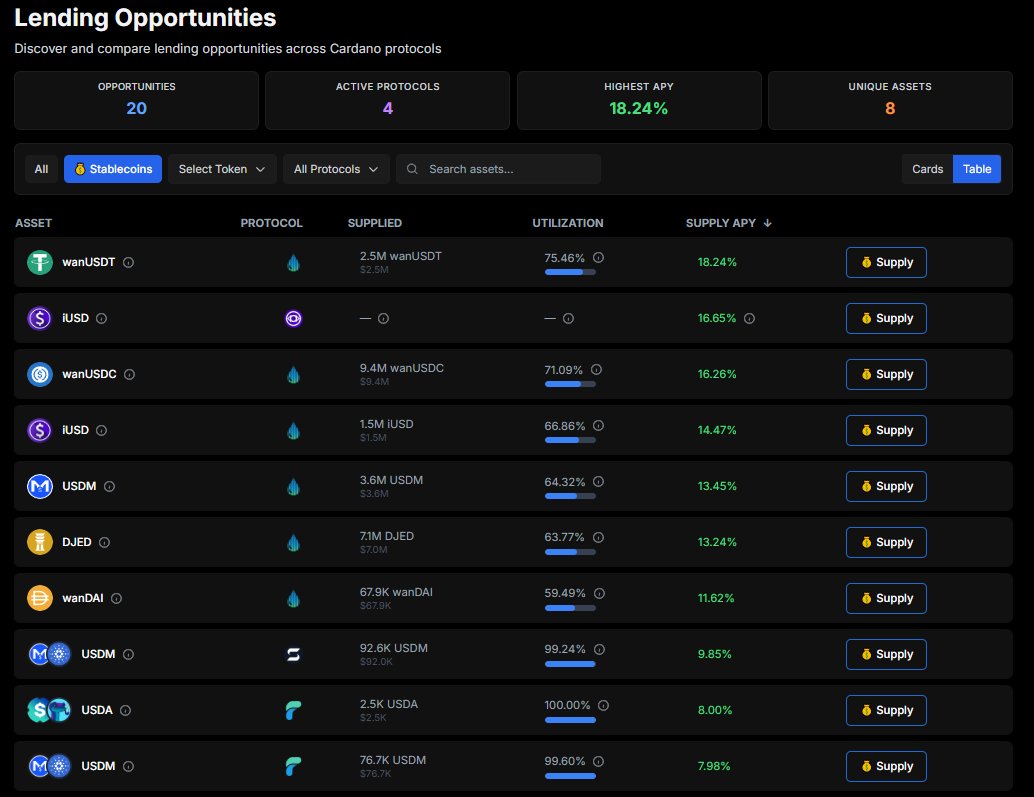This screenshot has width=1034, height=797.
Task: Click the wanUSDC coin icon
Action: [40, 374]
